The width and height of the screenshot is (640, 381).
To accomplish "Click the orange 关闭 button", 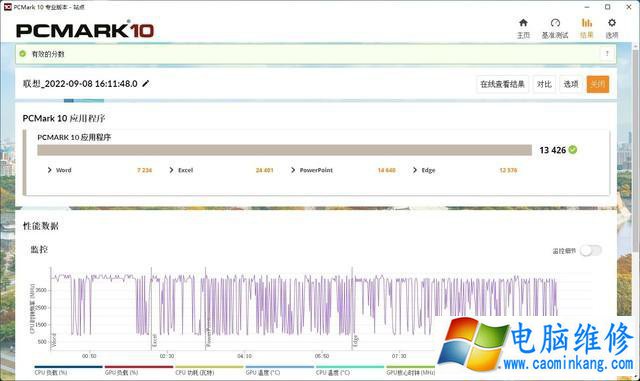I will pos(598,84).
